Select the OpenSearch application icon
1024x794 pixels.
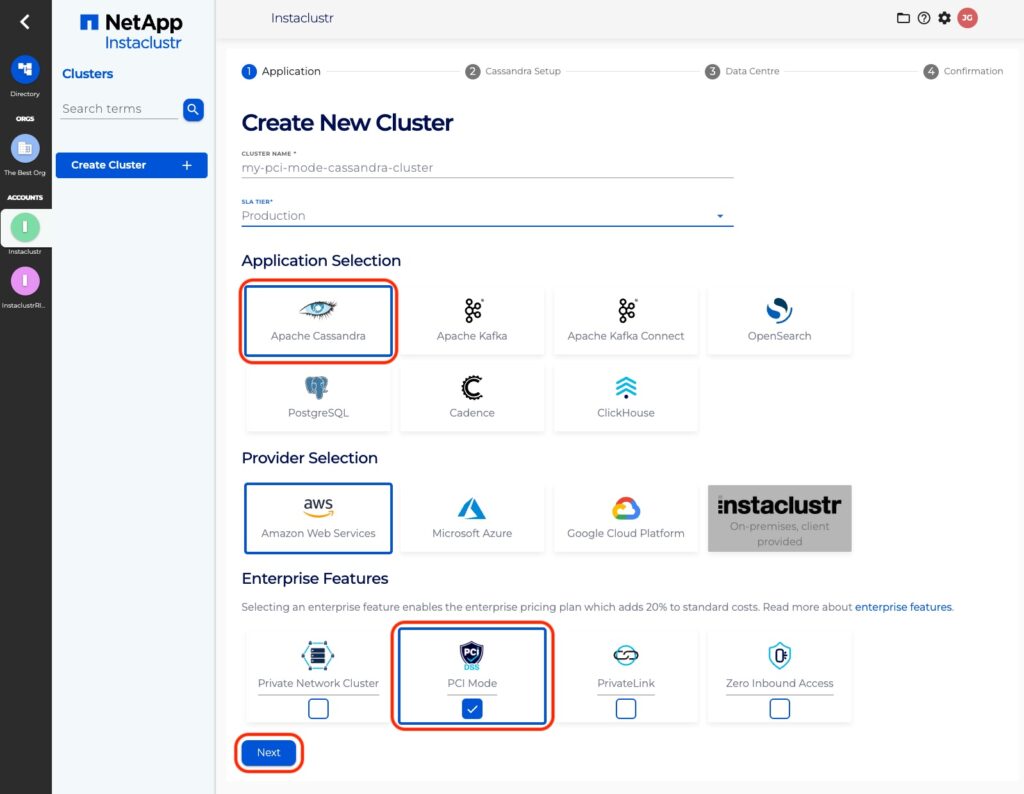(x=779, y=311)
